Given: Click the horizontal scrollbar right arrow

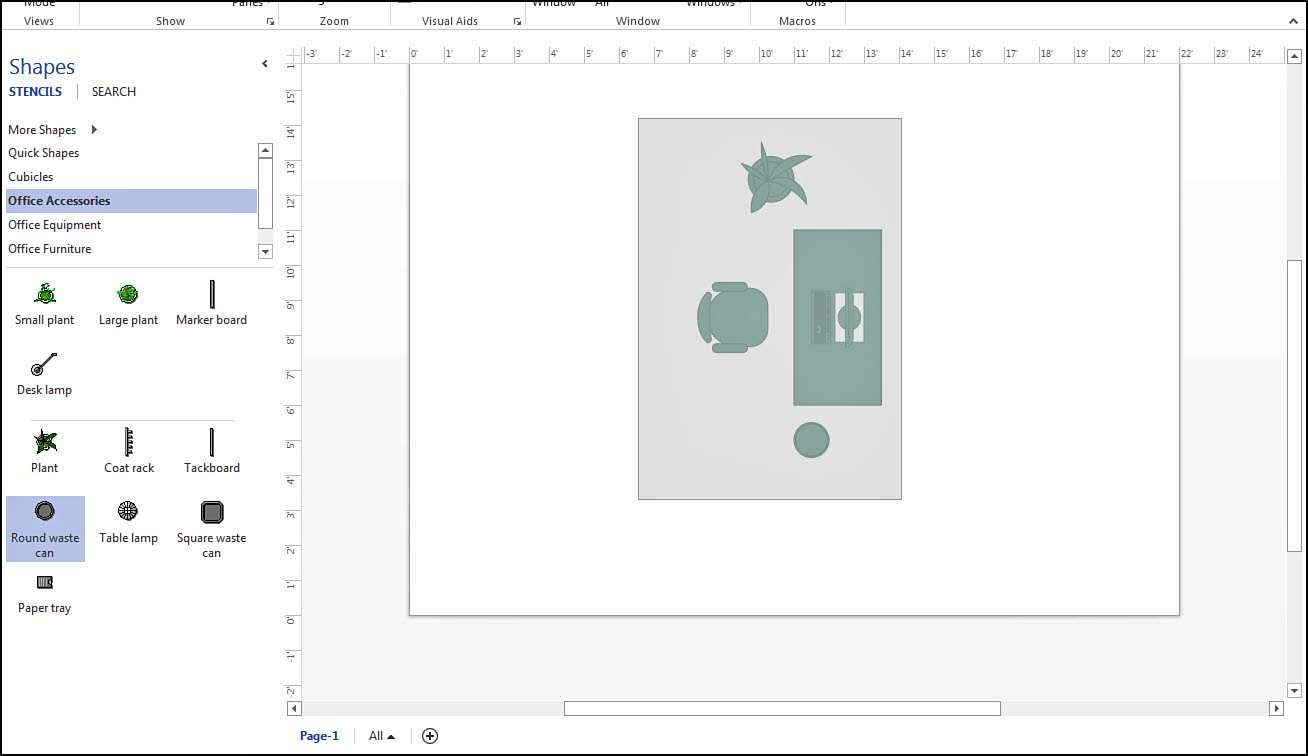Looking at the screenshot, I should (1276, 708).
